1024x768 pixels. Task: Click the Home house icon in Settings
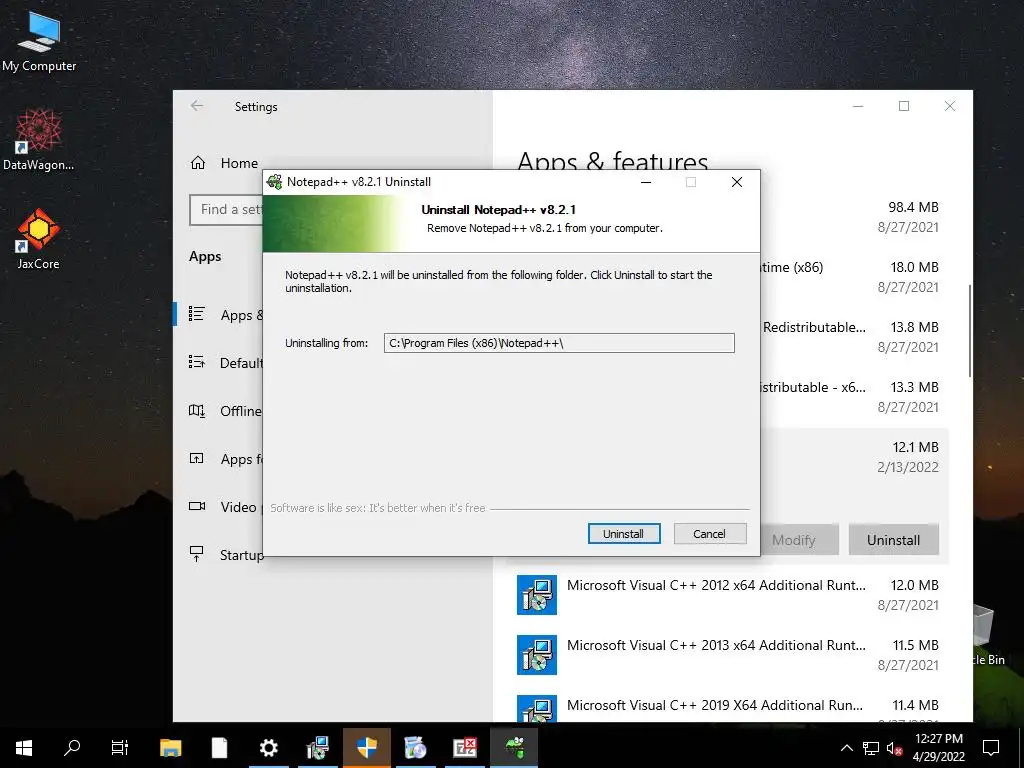pos(197,163)
